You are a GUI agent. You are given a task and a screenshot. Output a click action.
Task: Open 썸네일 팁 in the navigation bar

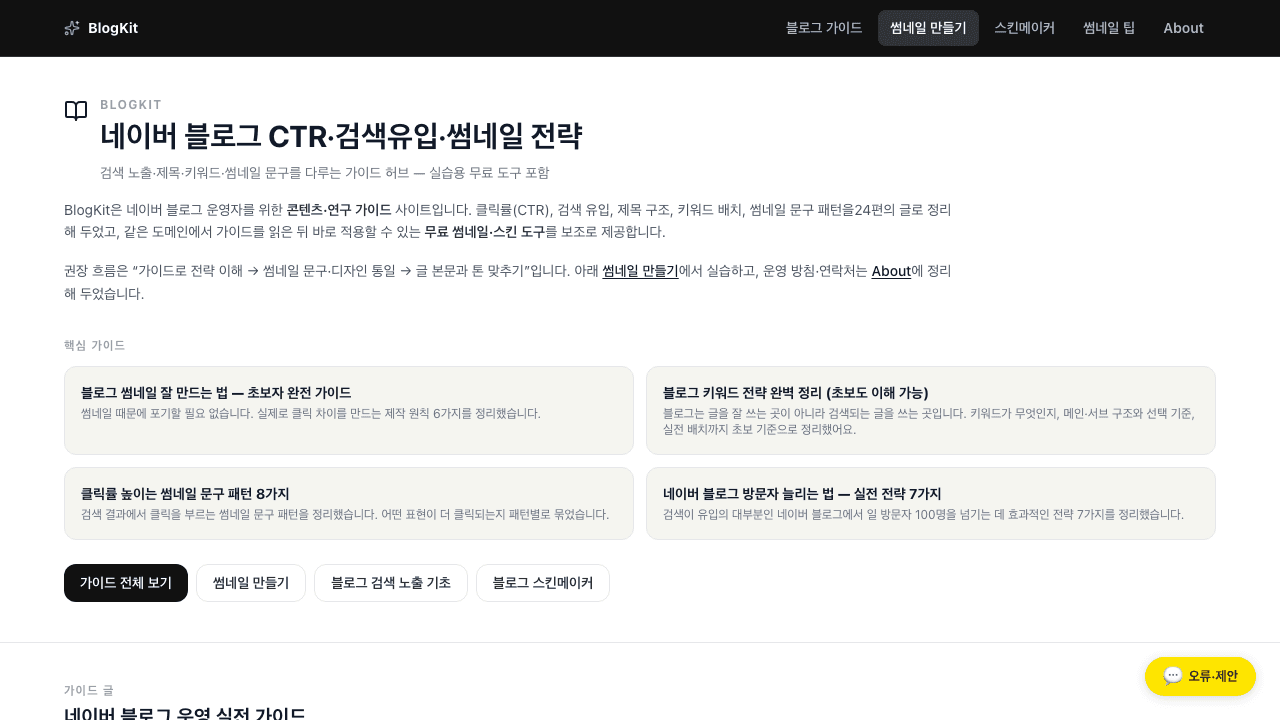(1109, 28)
